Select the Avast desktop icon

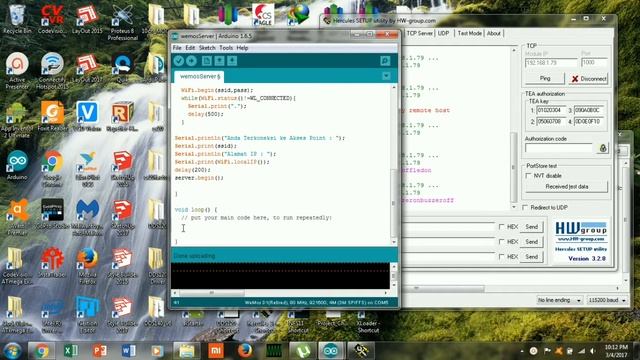[x=17, y=217]
